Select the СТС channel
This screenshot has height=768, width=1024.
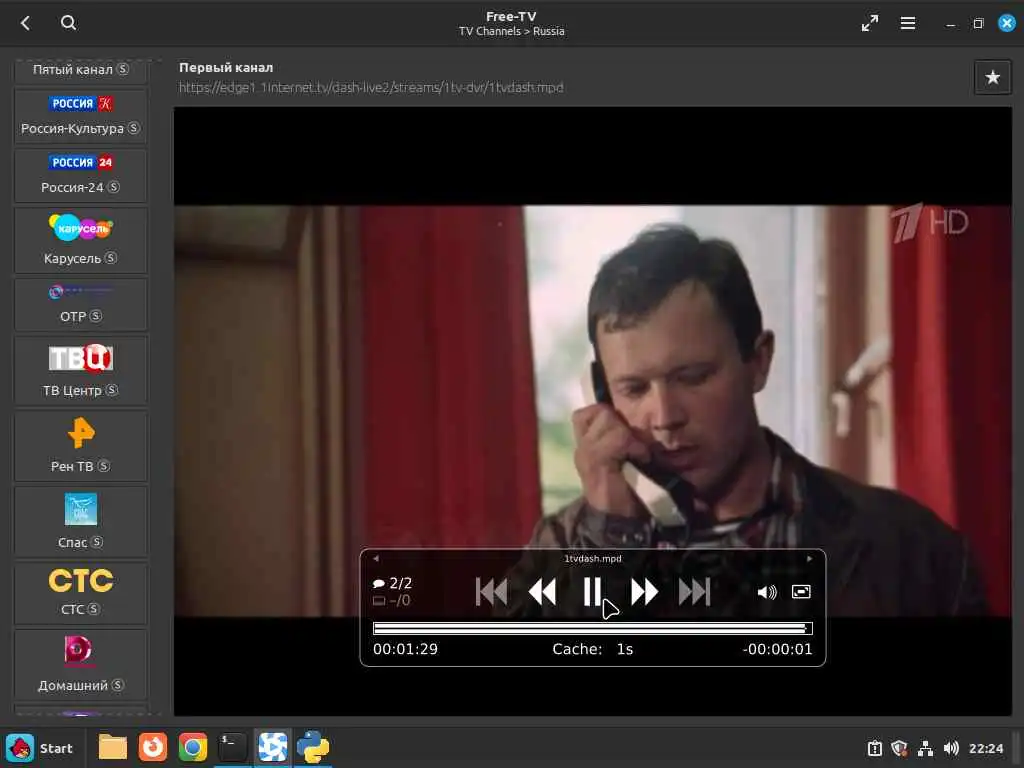pyautogui.click(x=81, y=592)
